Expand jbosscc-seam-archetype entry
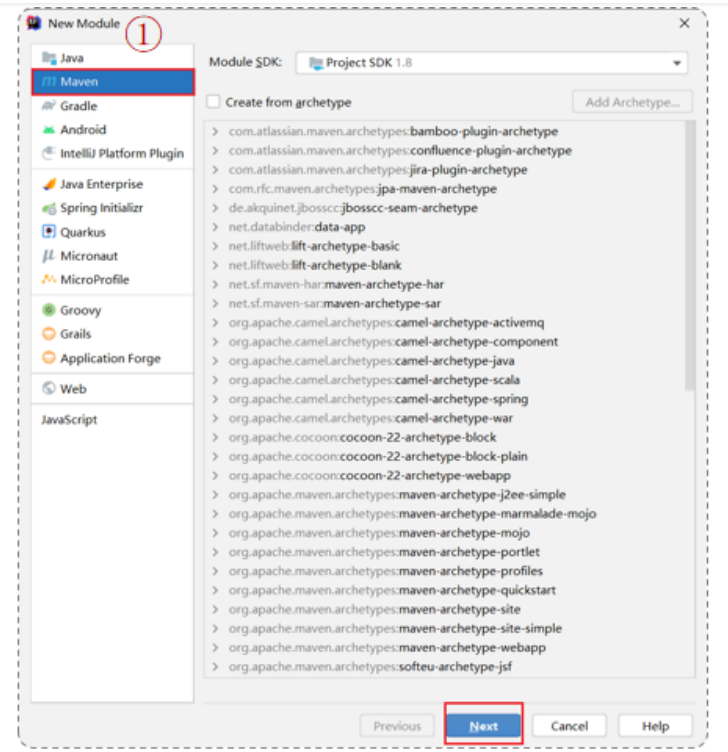The width and height of the screenshot is (728, 752). coord(215,208)
